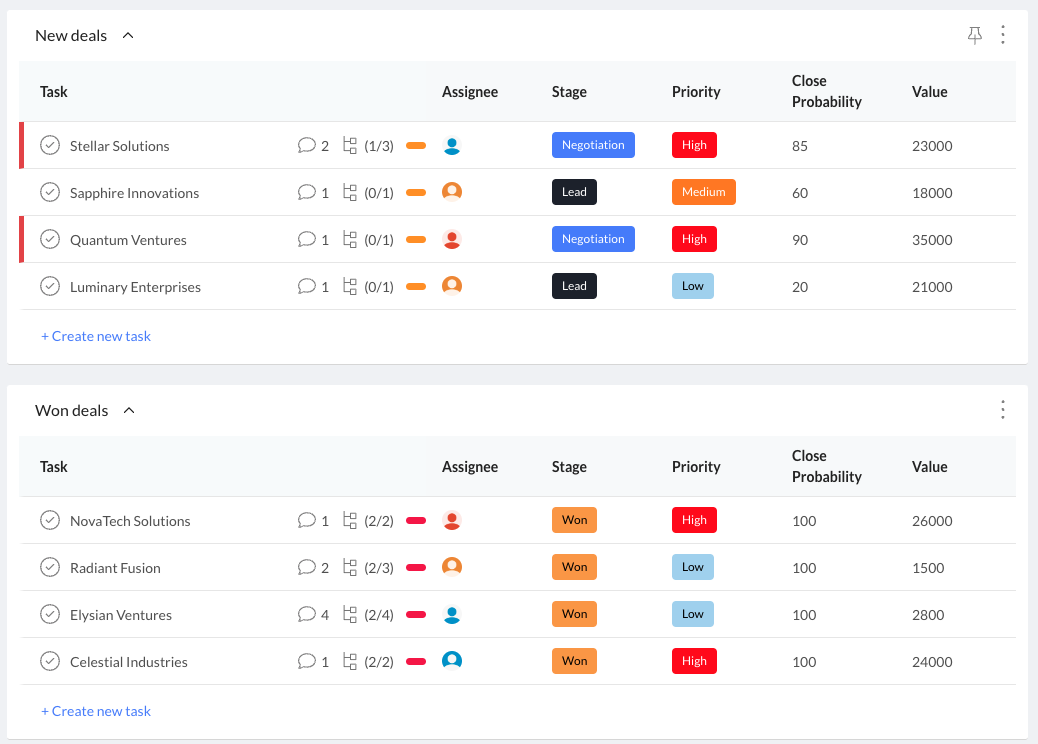Image resolution: width=1038 pixels, height=744 pixels.
Task: Toggle completion of NovaTech Solutions
Action: pos(50,520)
